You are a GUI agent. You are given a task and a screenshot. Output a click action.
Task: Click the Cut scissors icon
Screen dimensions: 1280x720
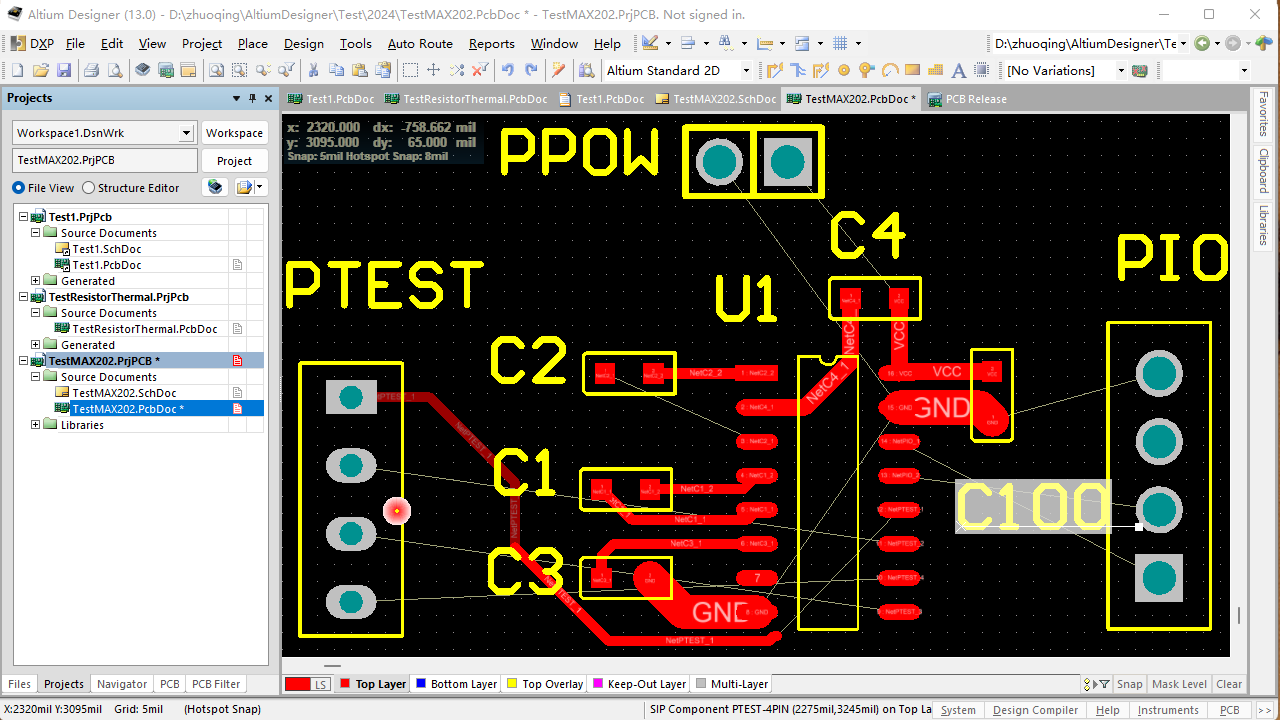pos(313,70)
